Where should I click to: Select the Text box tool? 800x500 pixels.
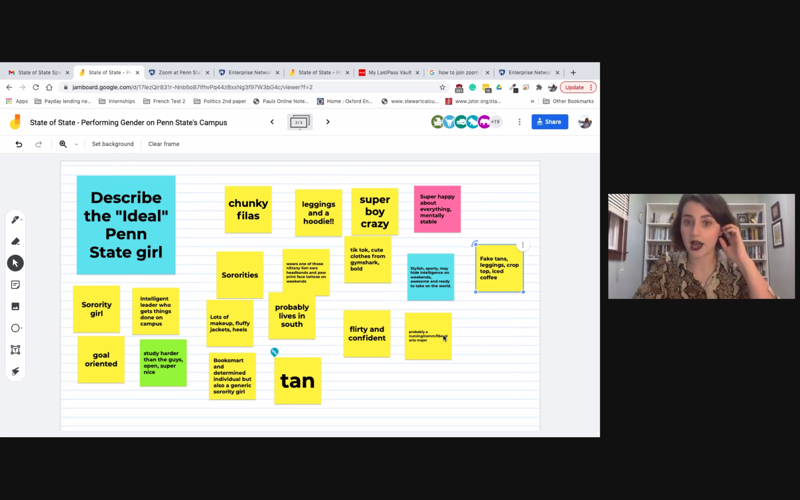[15, 350]
